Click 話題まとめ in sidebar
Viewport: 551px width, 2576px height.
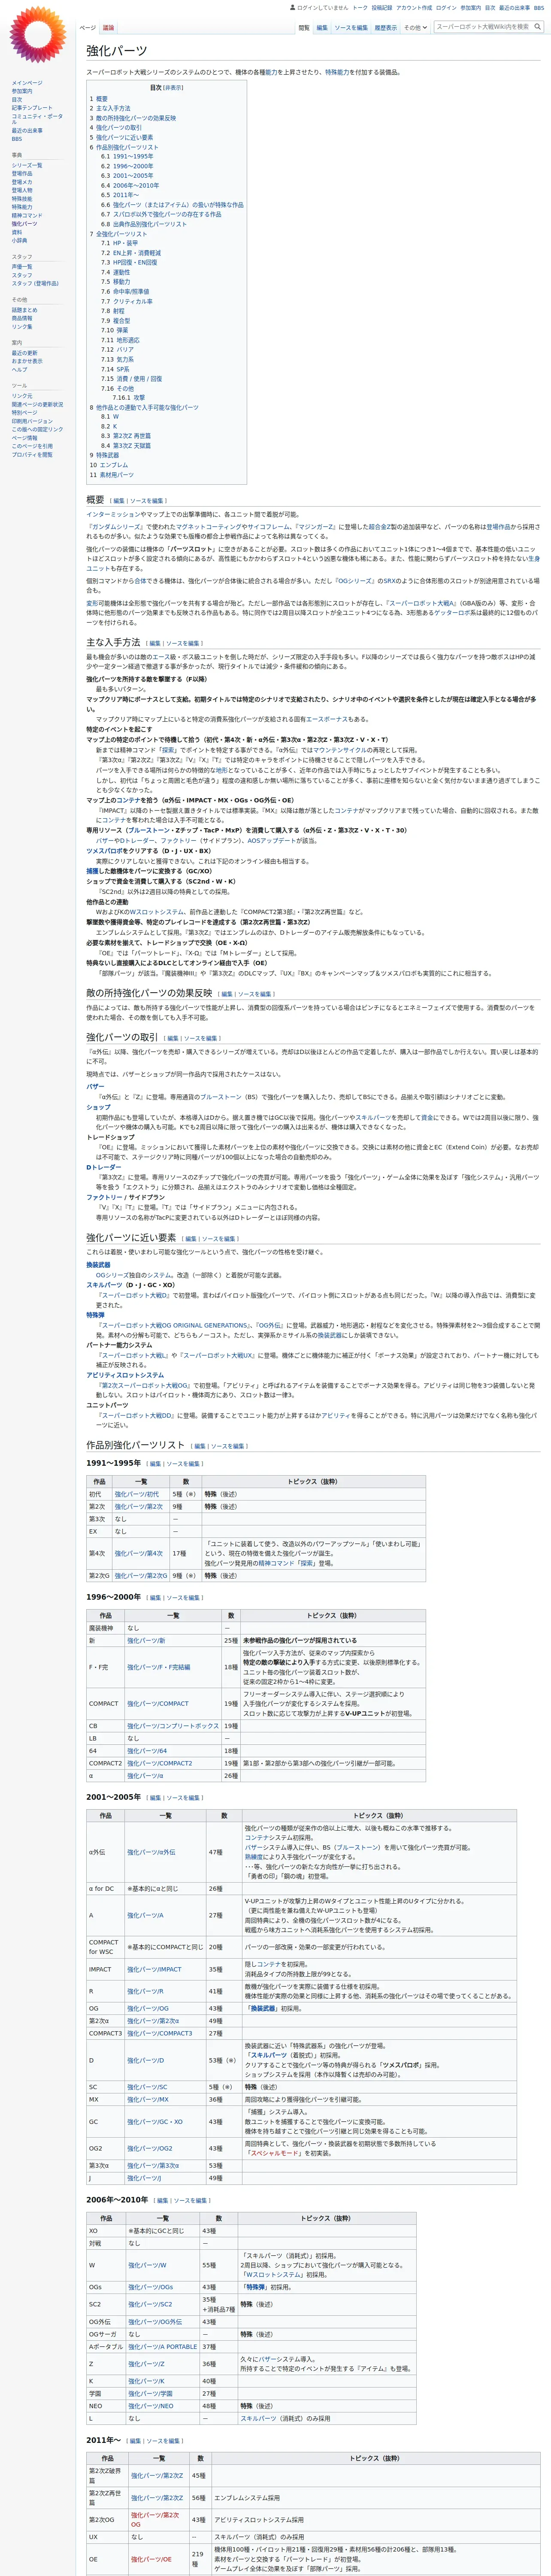pos(24,310)
